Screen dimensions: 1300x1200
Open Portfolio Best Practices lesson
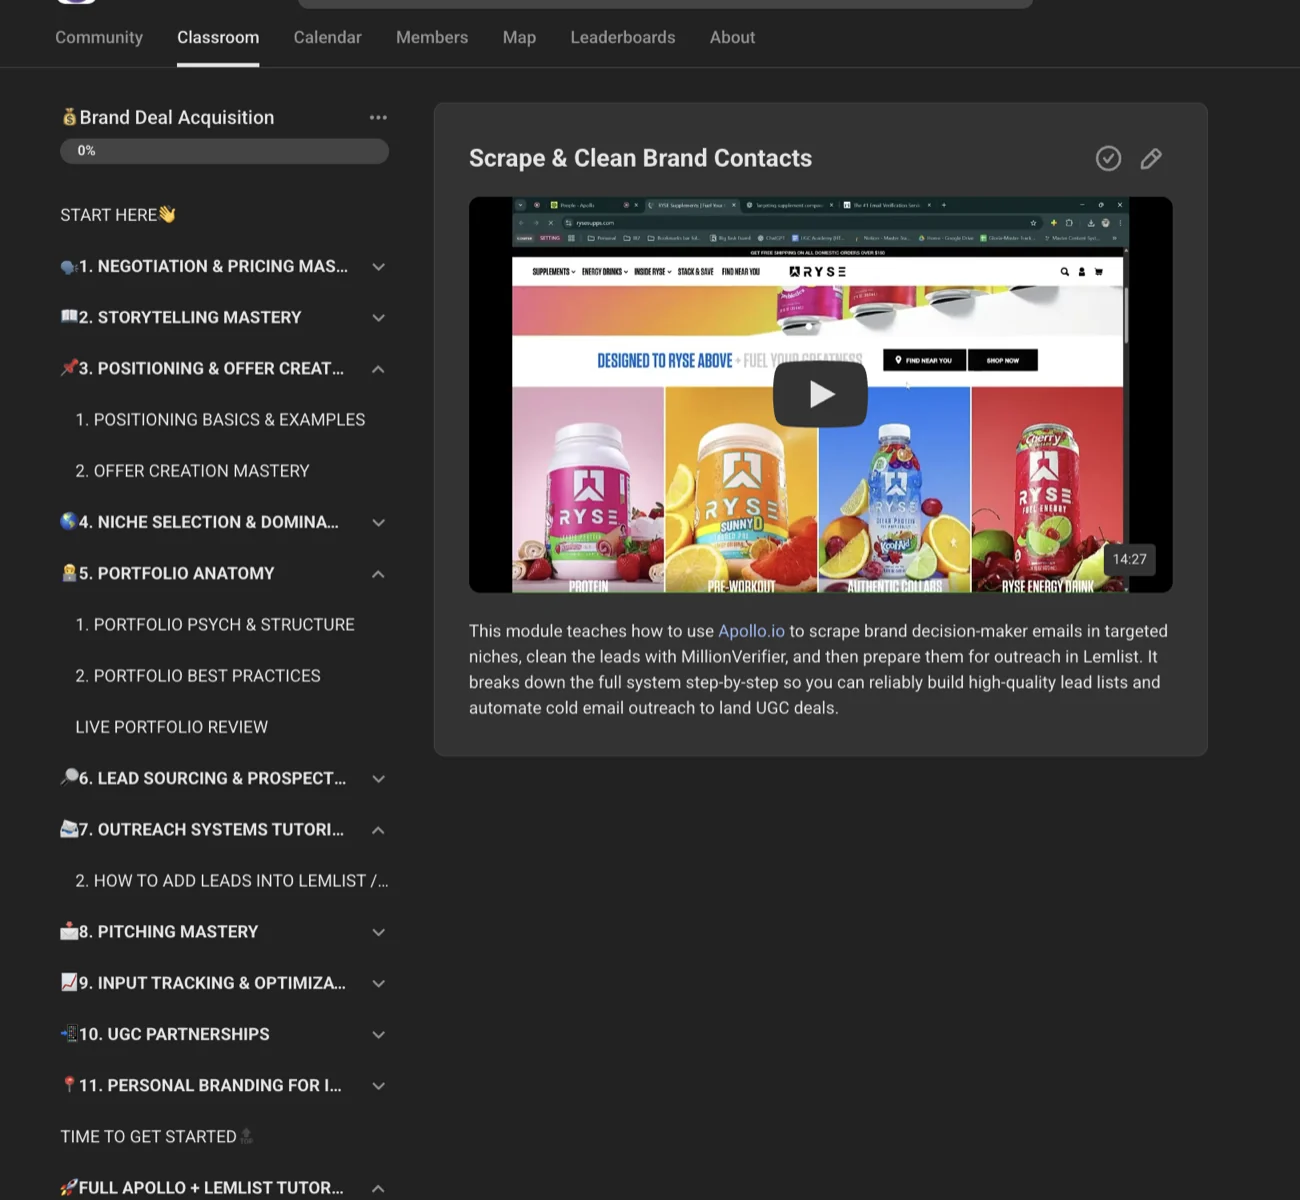point(198,676)
